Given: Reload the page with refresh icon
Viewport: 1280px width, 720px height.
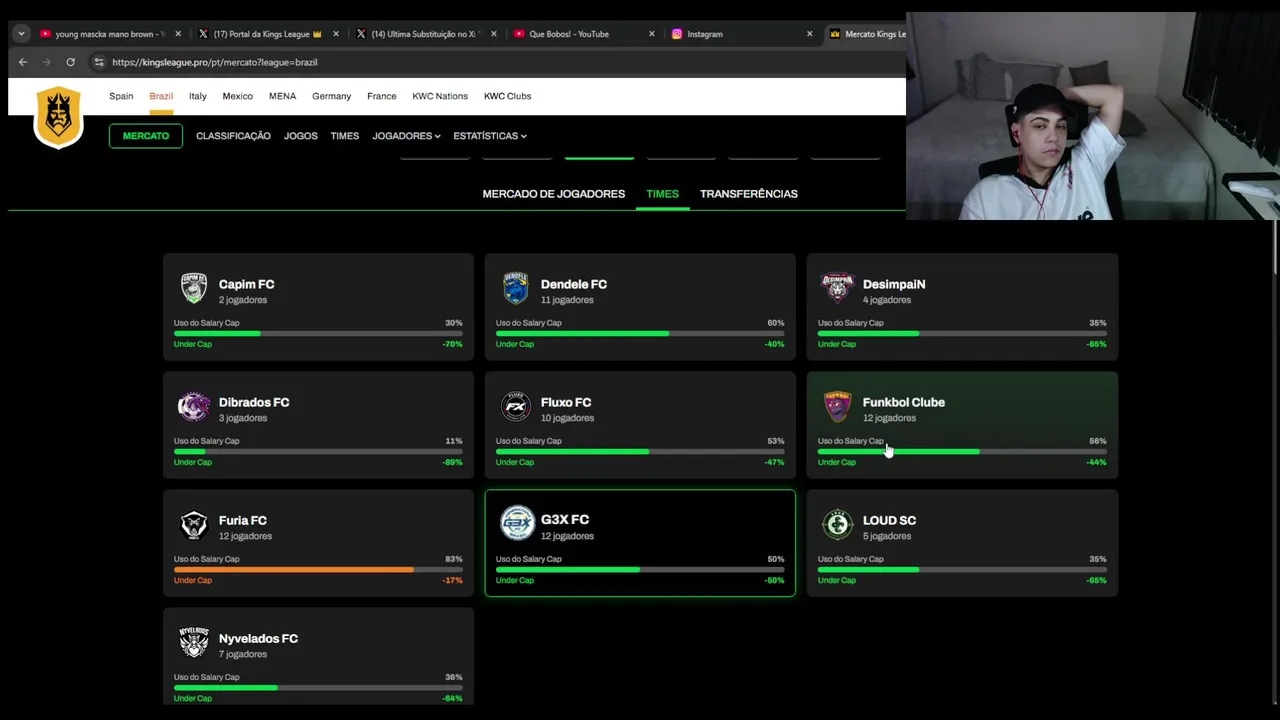Looking at the screenshot, I should tap(70, 62).
